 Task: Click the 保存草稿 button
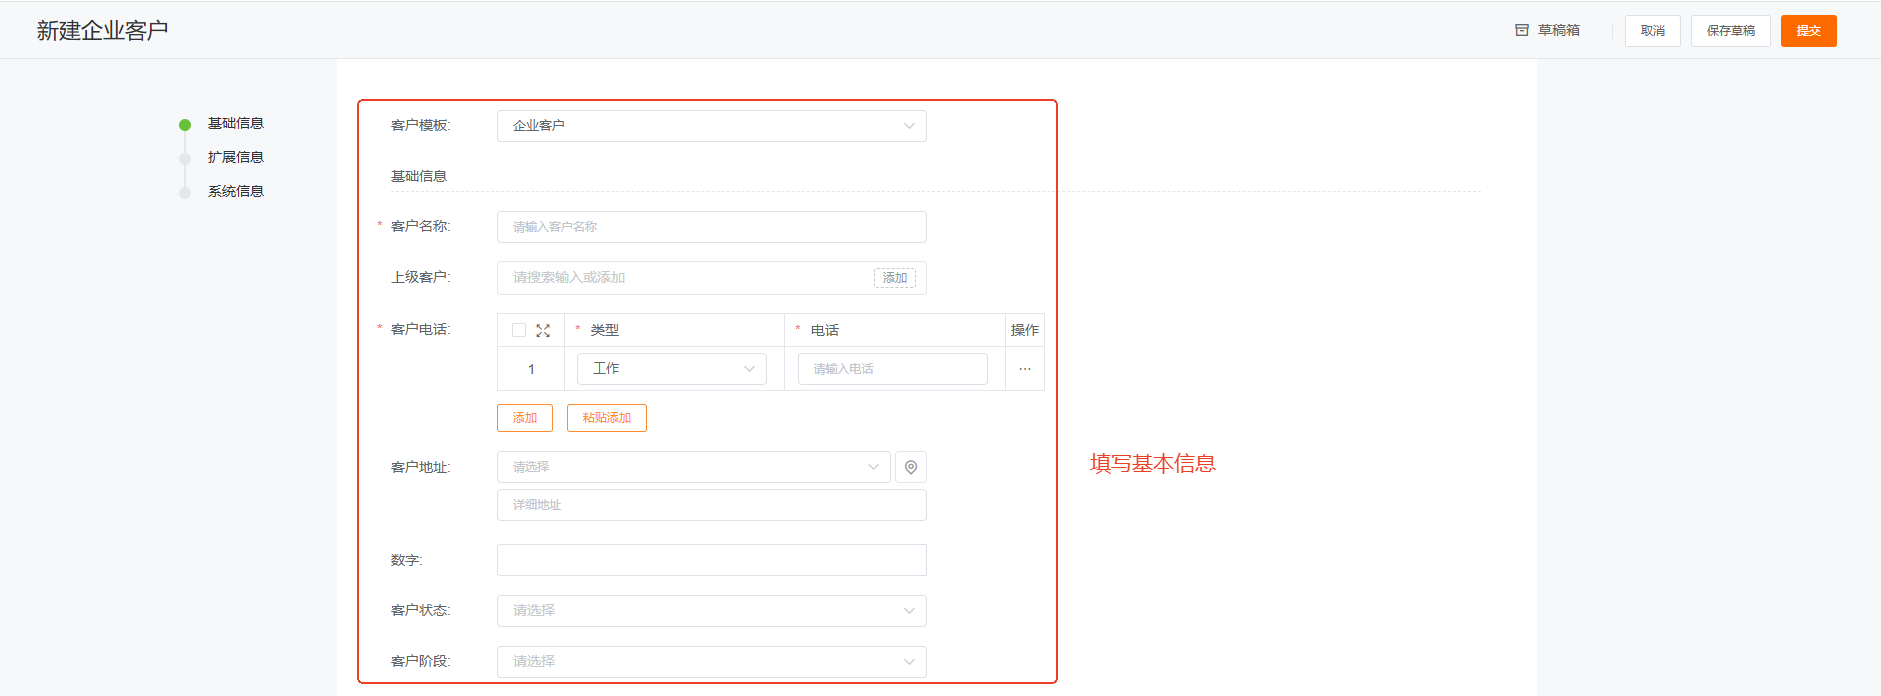pyautogui.click(x=1730, y=31)
